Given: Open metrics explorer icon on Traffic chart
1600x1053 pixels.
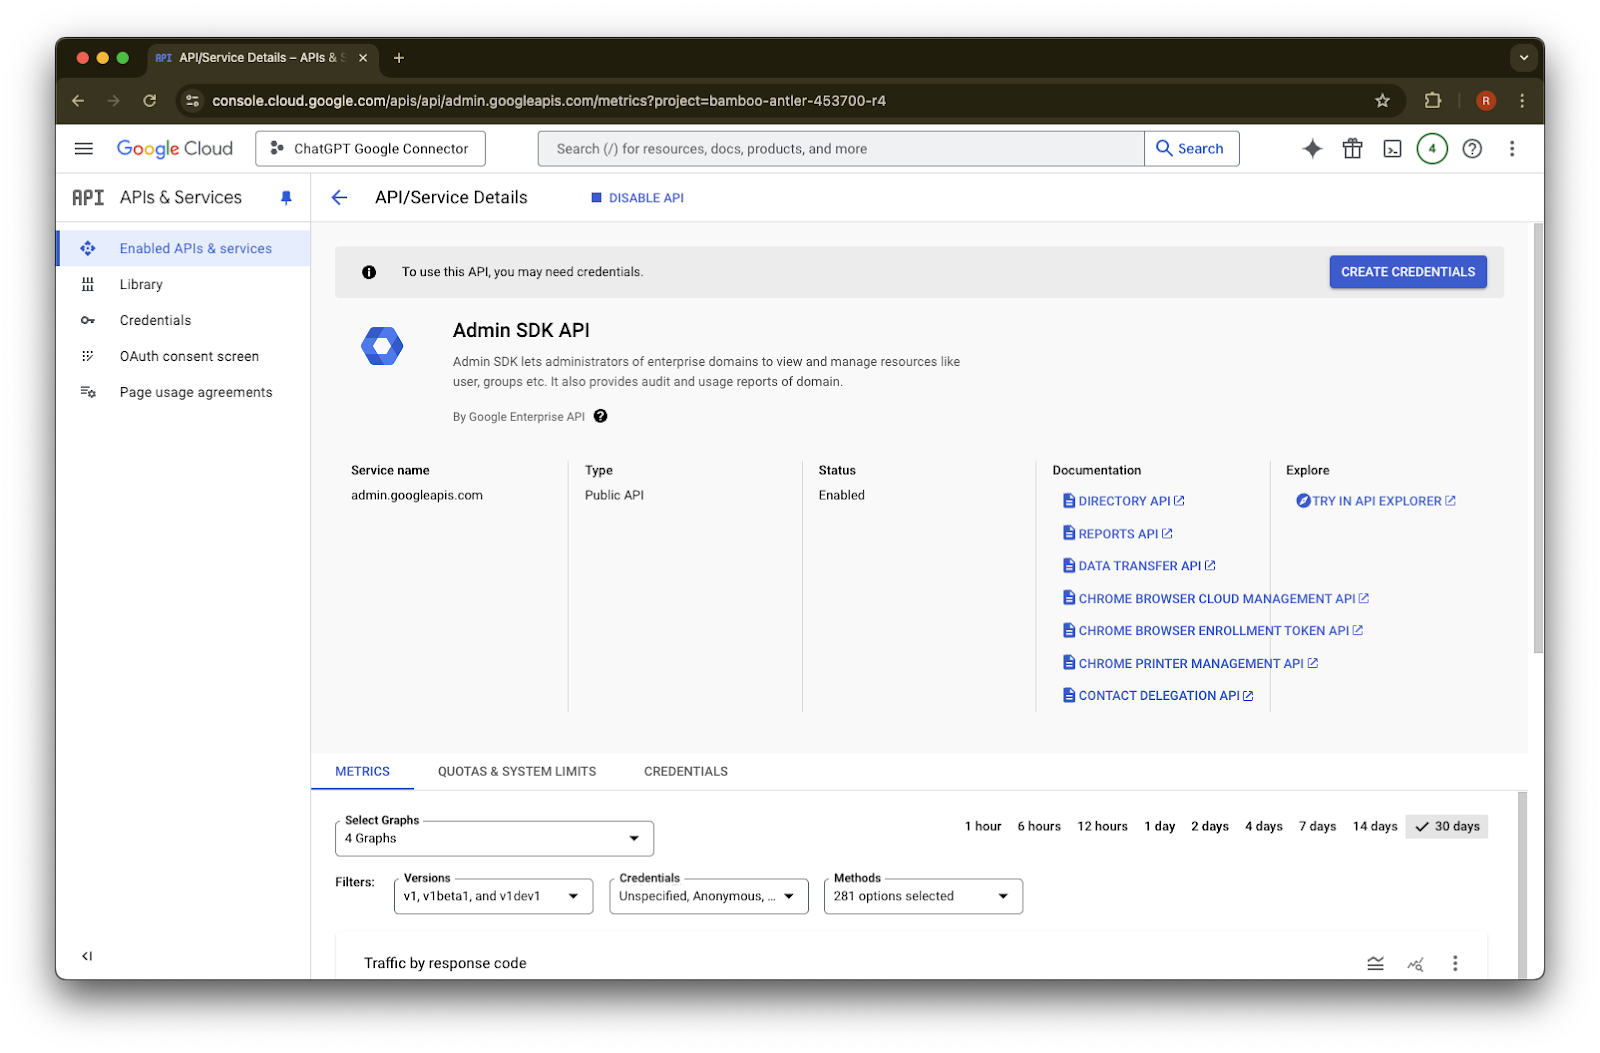Looking at the screenshot, I should (x=1416, y=963).
